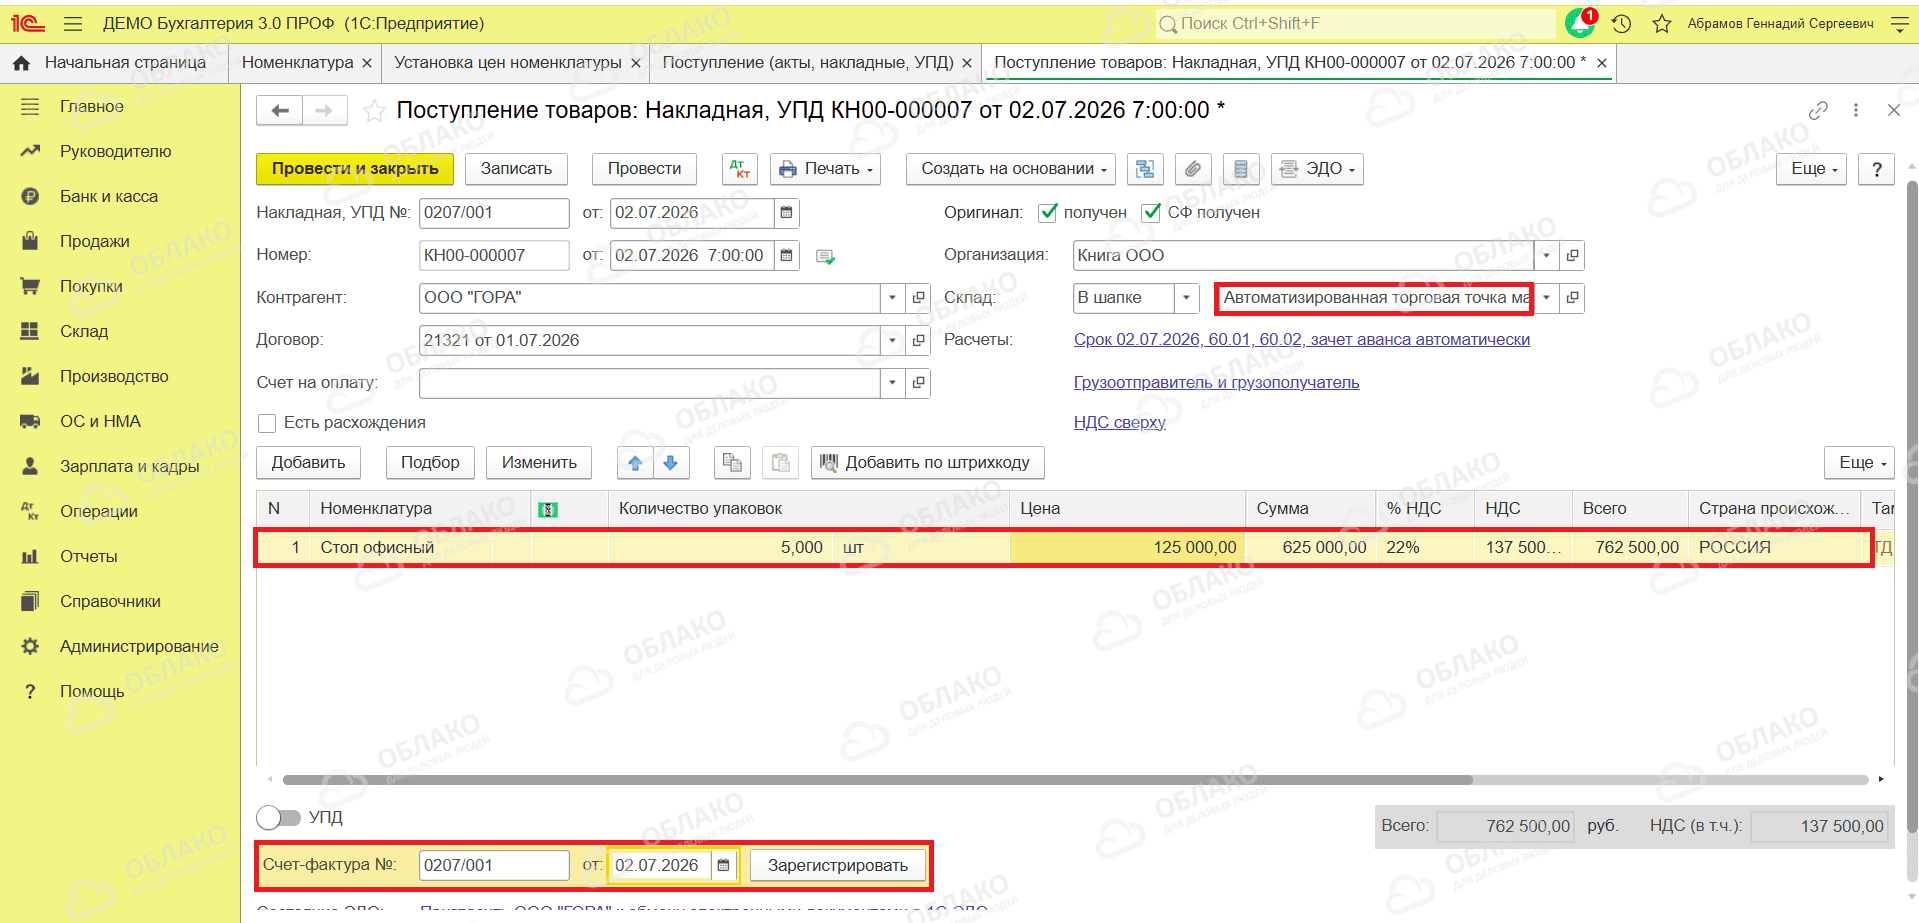This screenshot has height=923, width=1919.
Task: Click the green icon after document time
Action: pos(825,257)
